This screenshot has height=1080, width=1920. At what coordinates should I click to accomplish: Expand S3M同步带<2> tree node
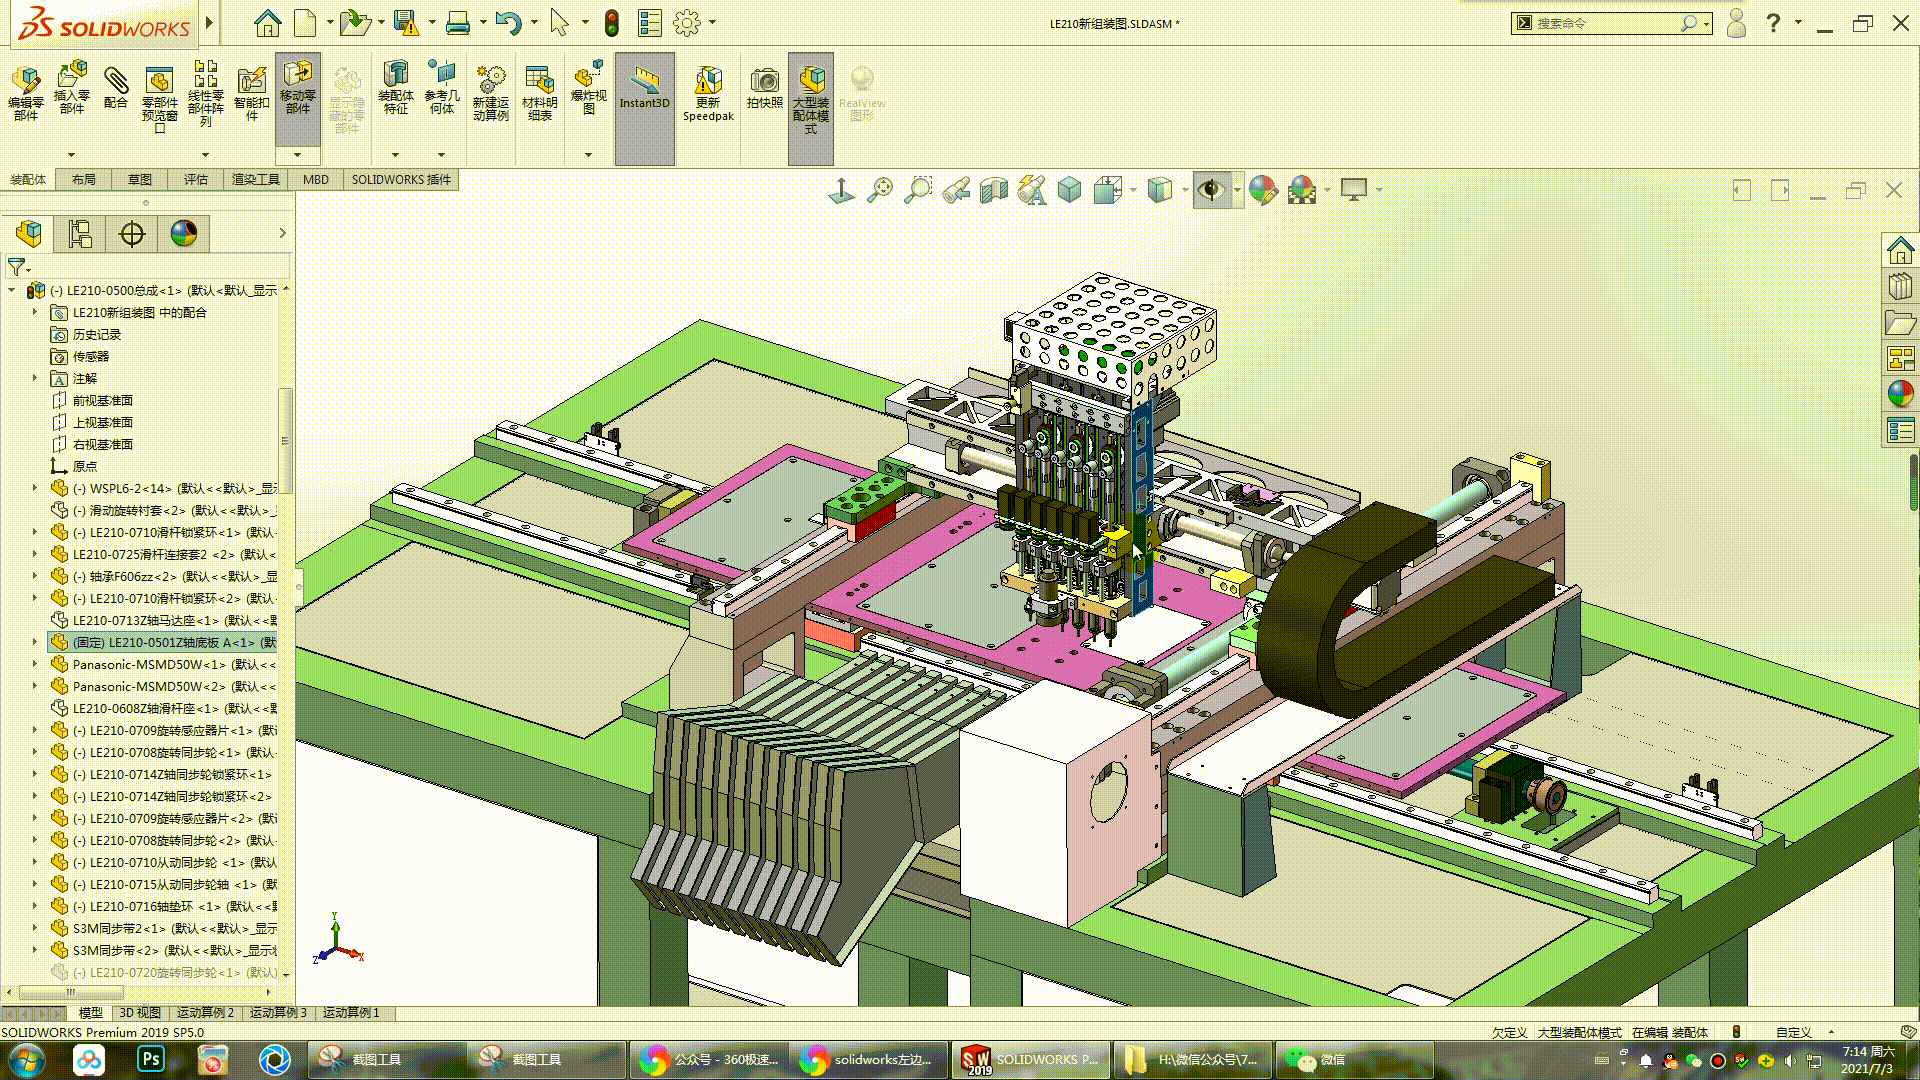click(35, 950)
